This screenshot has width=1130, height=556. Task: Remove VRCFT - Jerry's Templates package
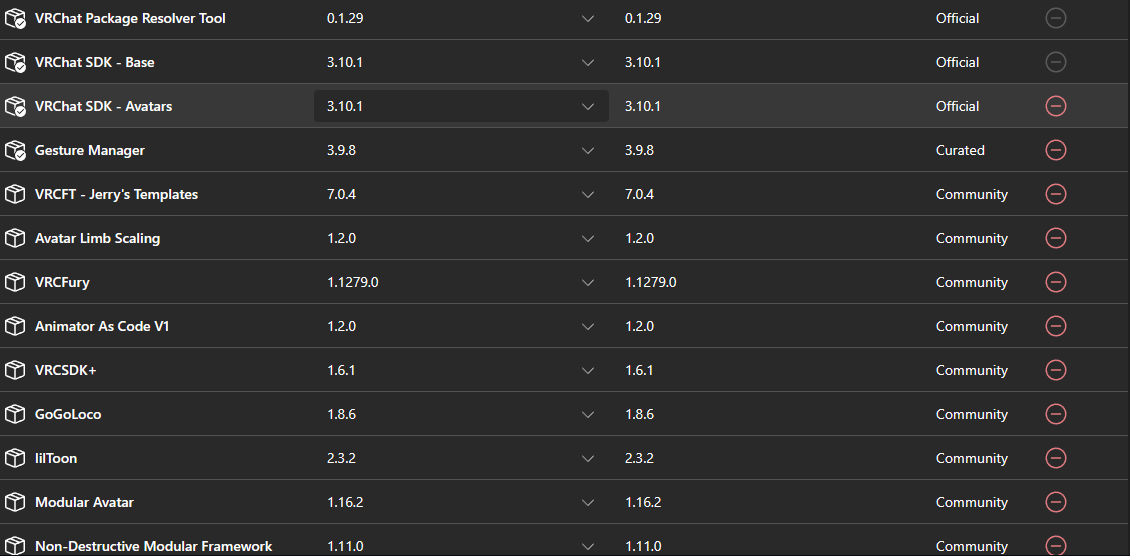click(x=1055, y=194)
